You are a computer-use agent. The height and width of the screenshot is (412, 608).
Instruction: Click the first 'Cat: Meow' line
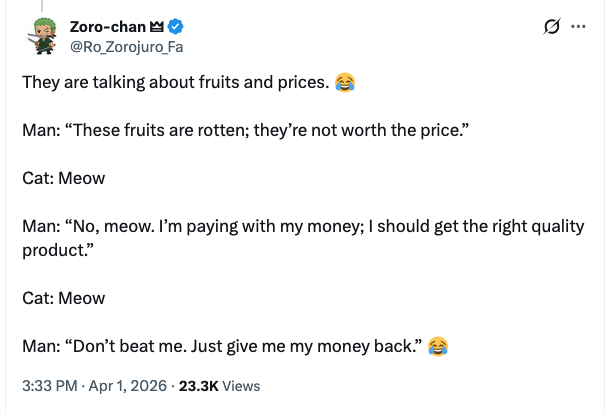click(63, 178)
